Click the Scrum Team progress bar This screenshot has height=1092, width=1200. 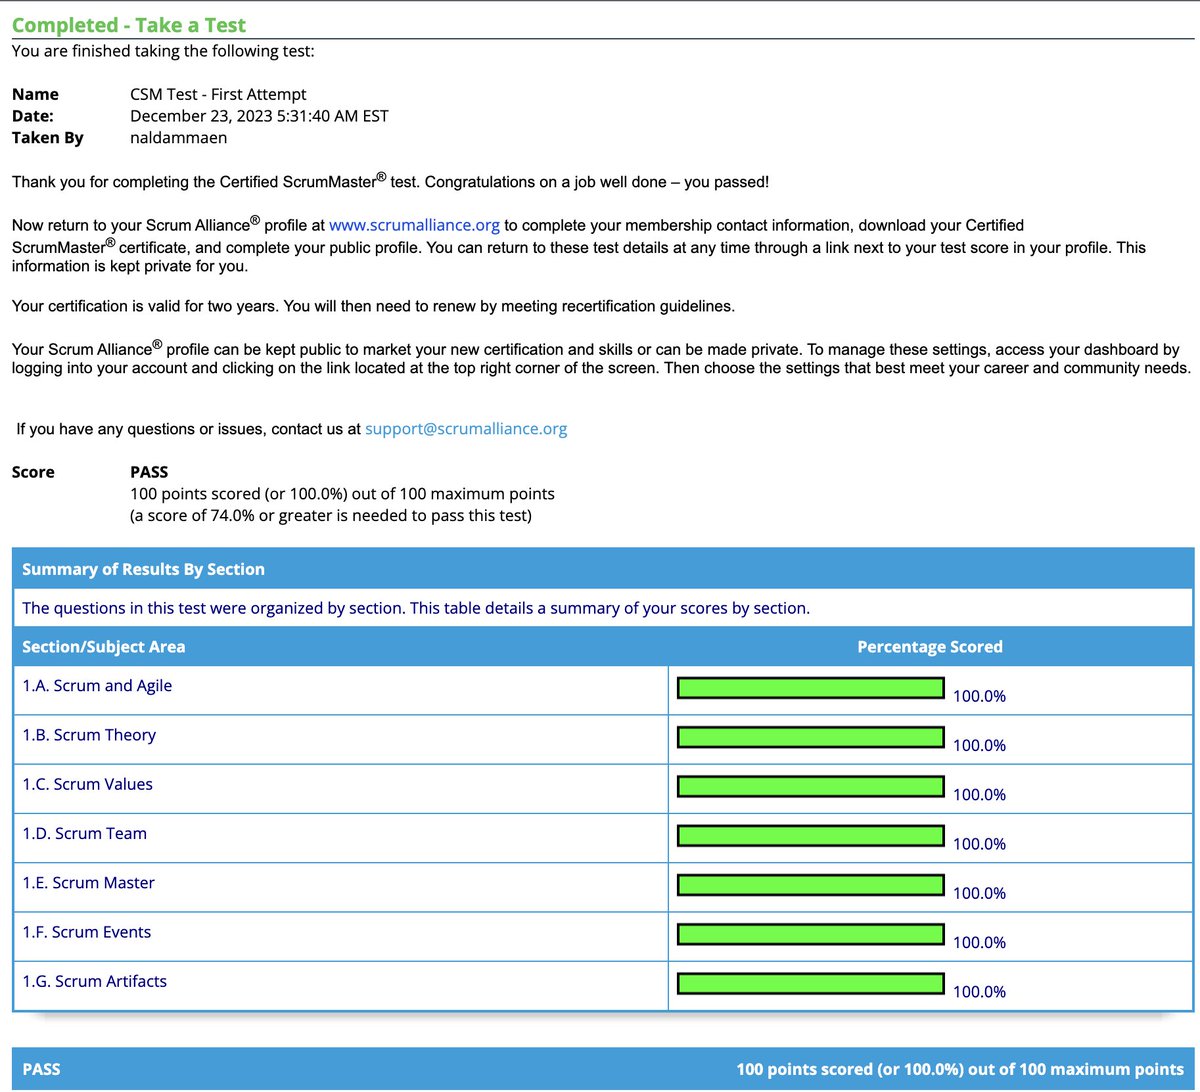811,835
